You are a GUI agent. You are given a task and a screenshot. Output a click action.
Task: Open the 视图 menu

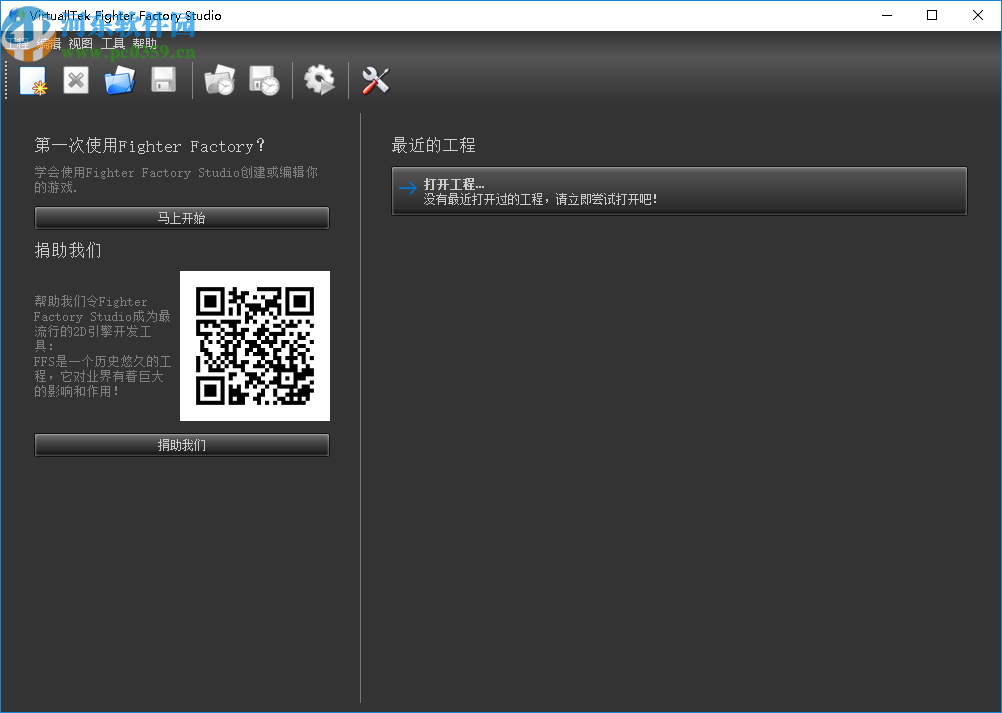pos(81,44)
